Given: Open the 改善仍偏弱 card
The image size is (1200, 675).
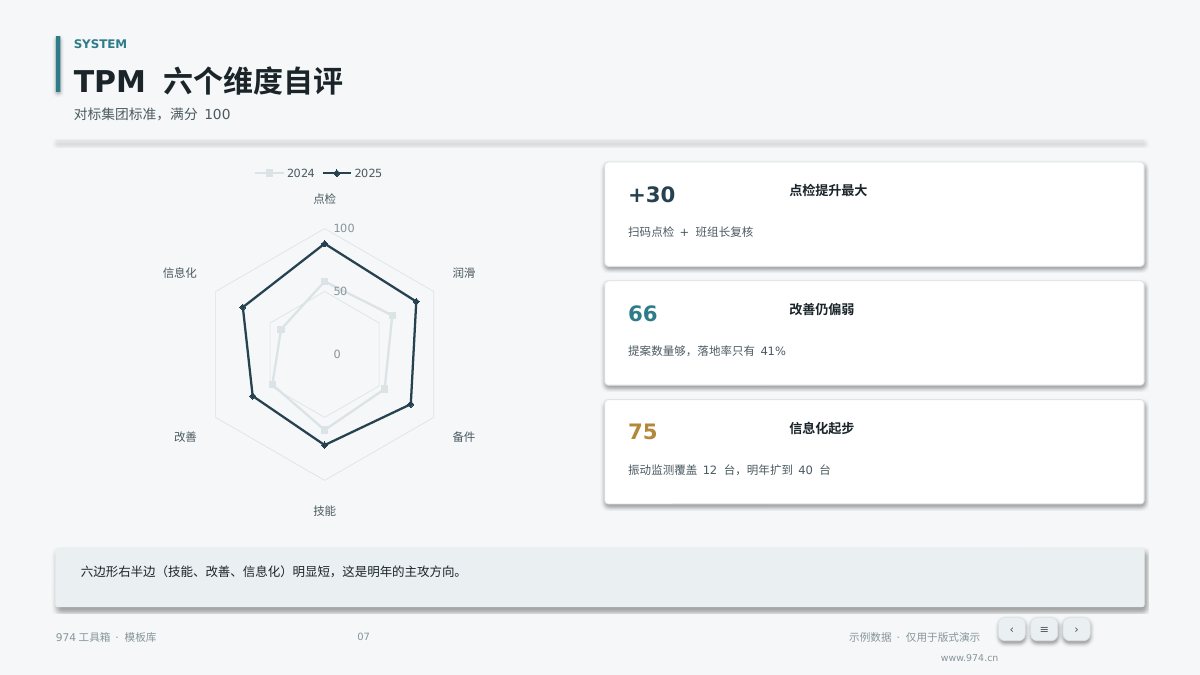Looking at the screenshot, I should pyautogui.click(x=874, y=333).
